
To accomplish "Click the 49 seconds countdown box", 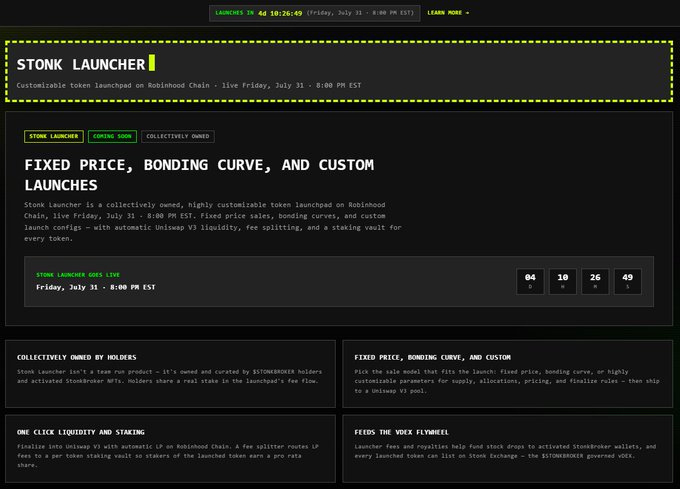I will (x=628, y=281).
